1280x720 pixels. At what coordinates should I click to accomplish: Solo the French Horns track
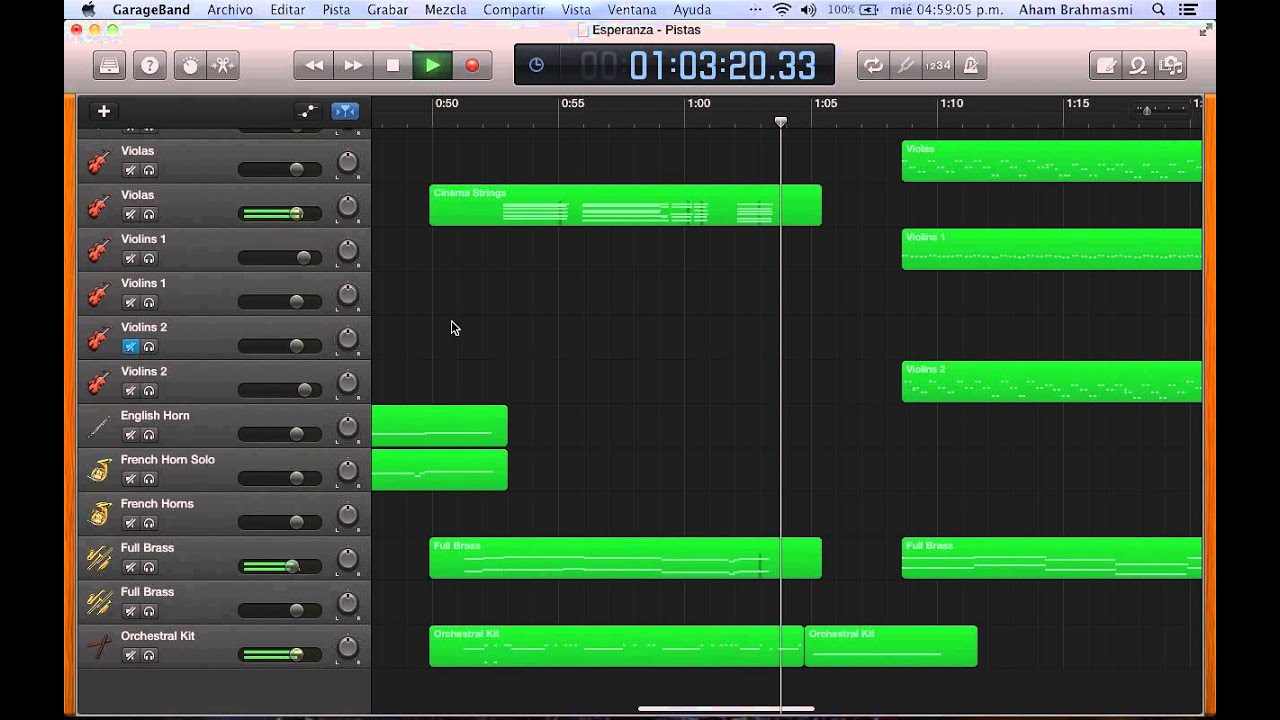(149, 523)
